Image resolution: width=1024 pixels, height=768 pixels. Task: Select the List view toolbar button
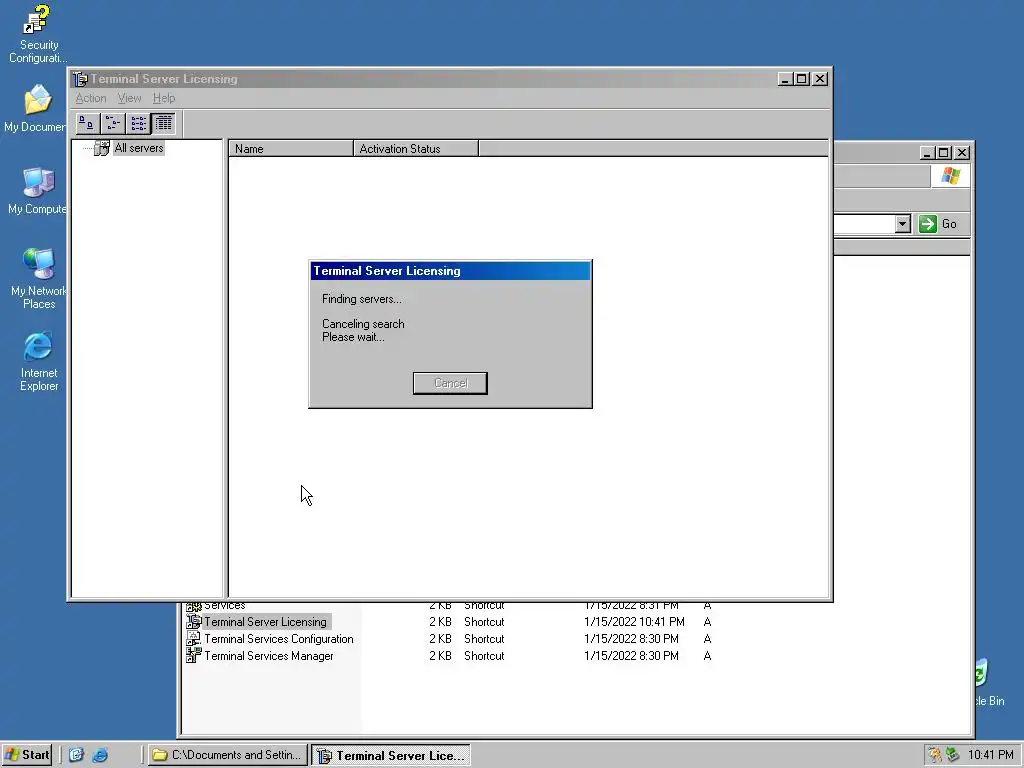[x=138, y=123]
